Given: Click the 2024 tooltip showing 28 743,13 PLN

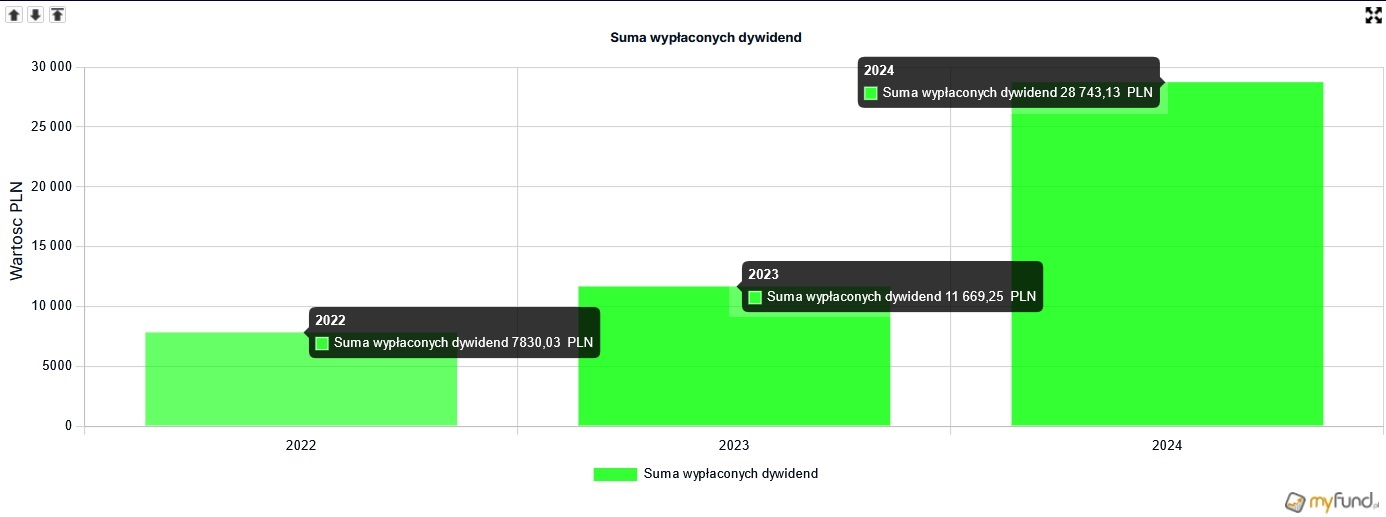Looking at the screenshot, I should (1010, 82).
